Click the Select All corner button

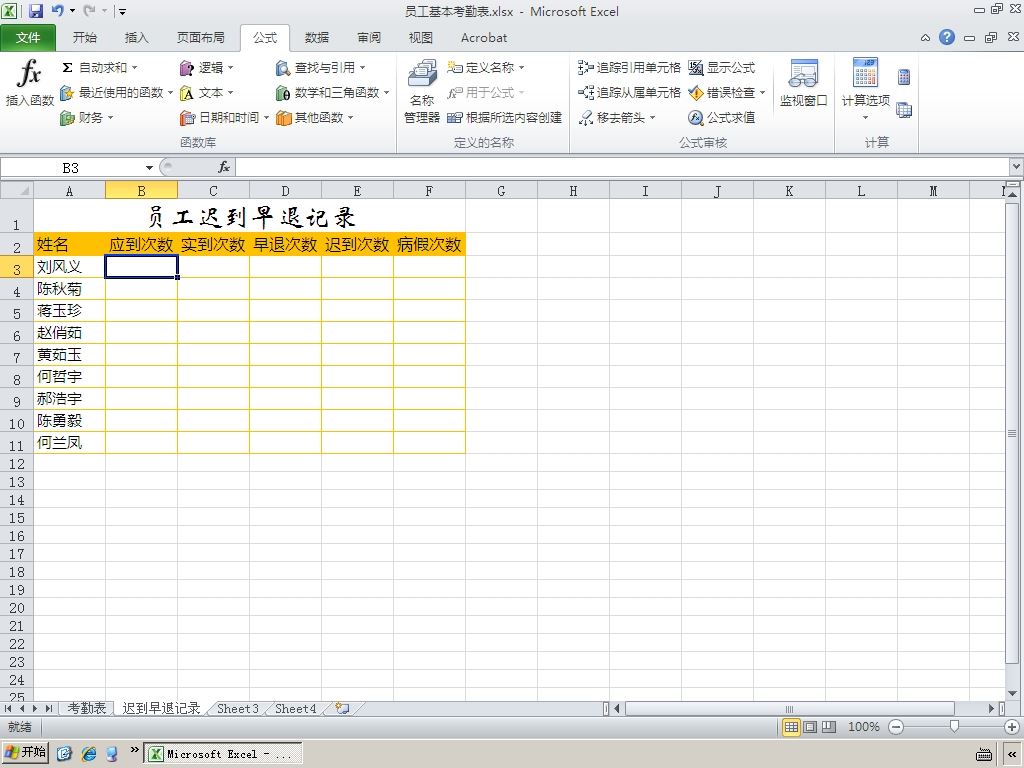(x=16, y=191)
